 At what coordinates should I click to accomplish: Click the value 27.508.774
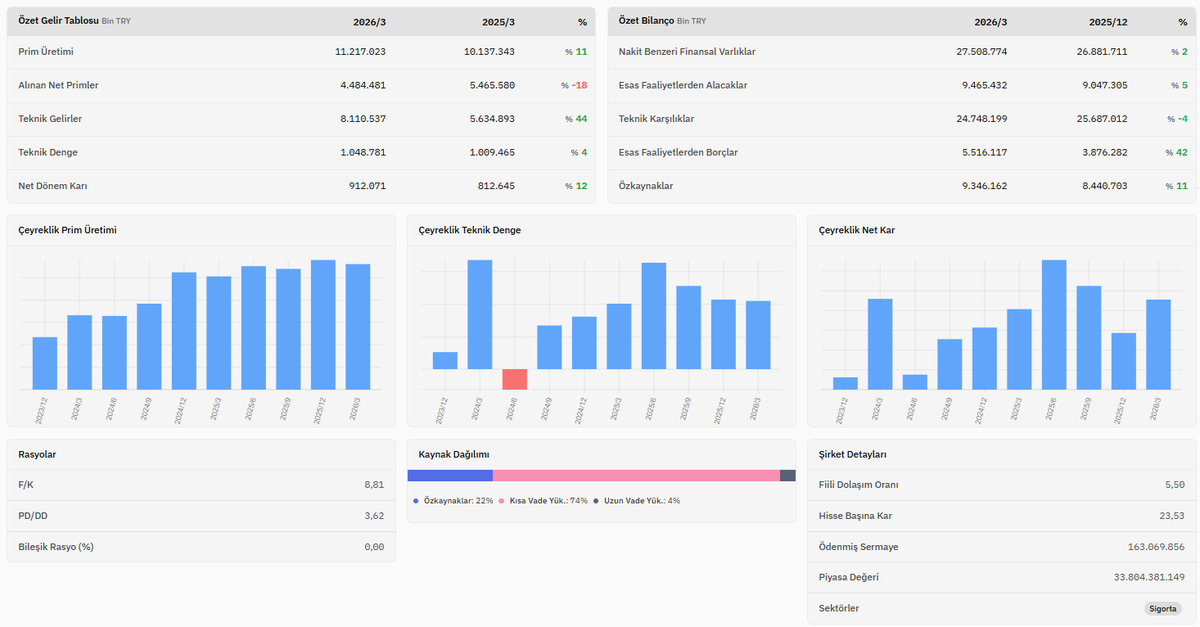tap(982, 51)
